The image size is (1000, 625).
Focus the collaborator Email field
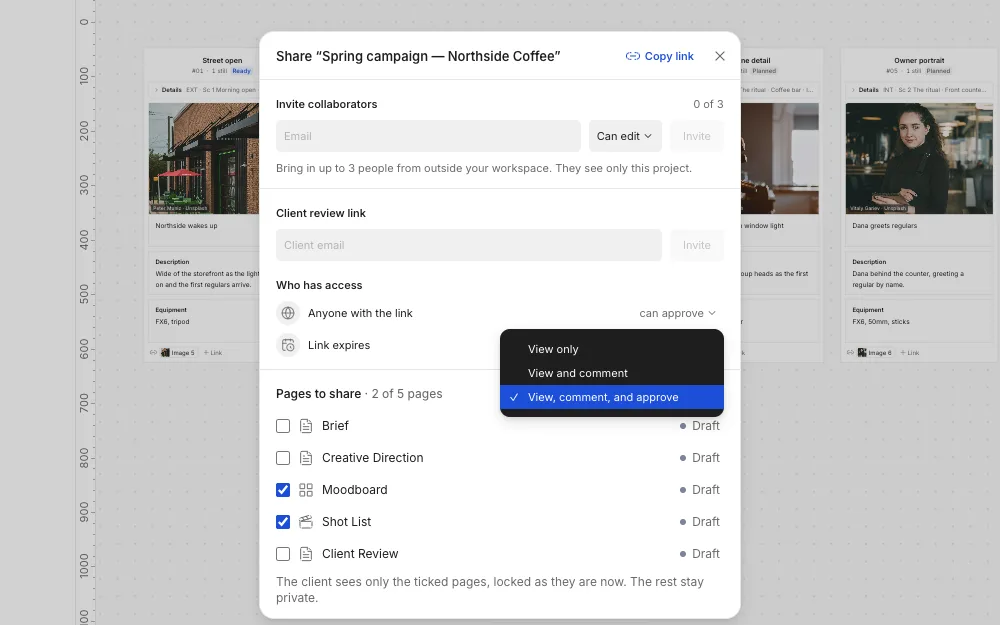tap(428, 136)
